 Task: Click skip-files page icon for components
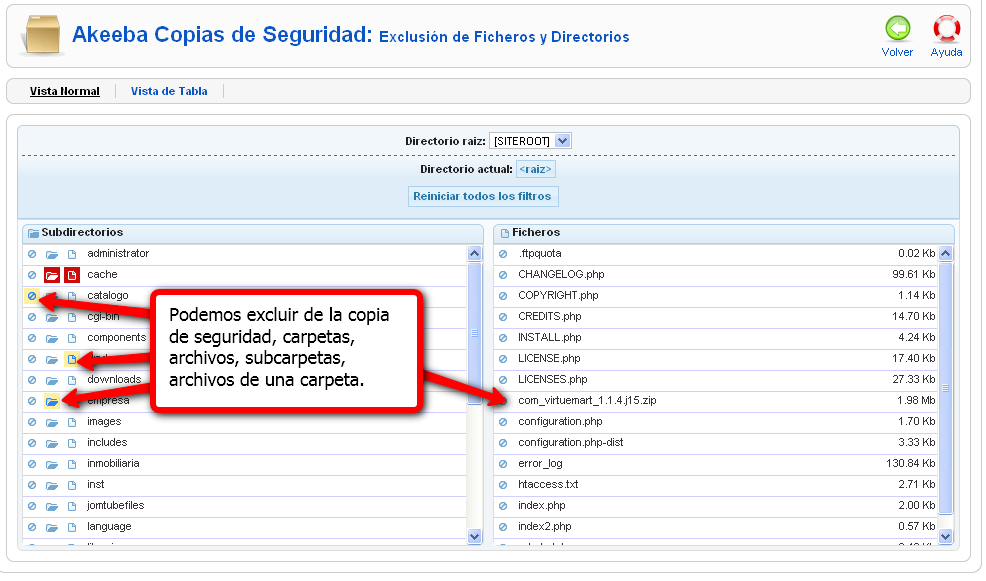click(72, 339)
